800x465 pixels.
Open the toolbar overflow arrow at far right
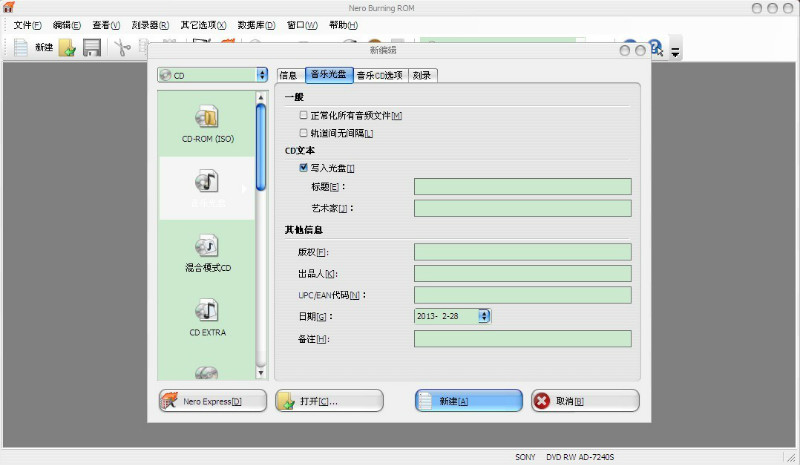675,52
